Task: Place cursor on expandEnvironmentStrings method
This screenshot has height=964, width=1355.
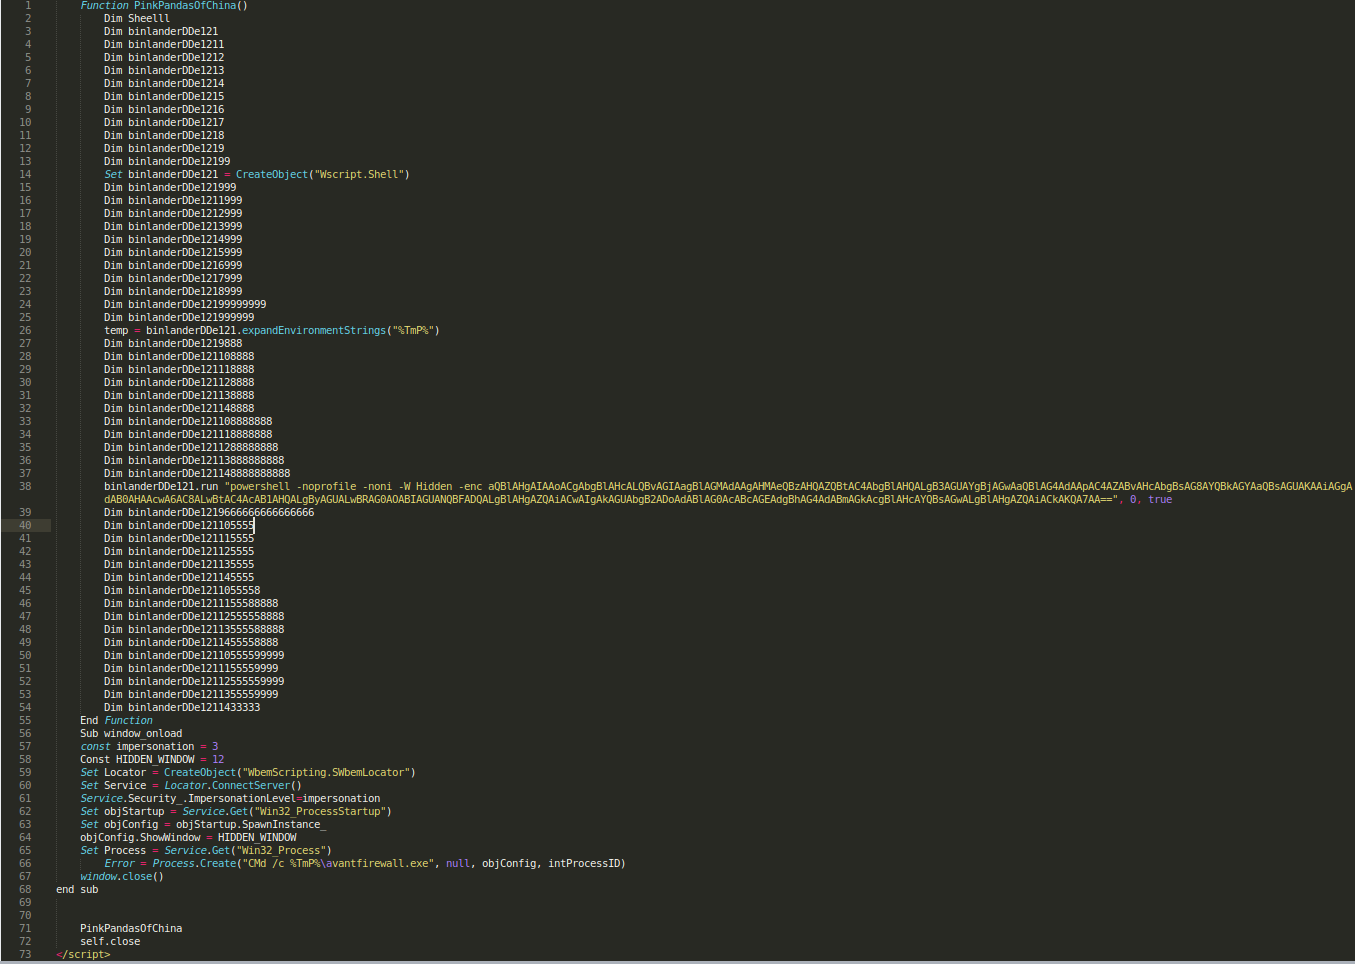Action: coord(314,330)
